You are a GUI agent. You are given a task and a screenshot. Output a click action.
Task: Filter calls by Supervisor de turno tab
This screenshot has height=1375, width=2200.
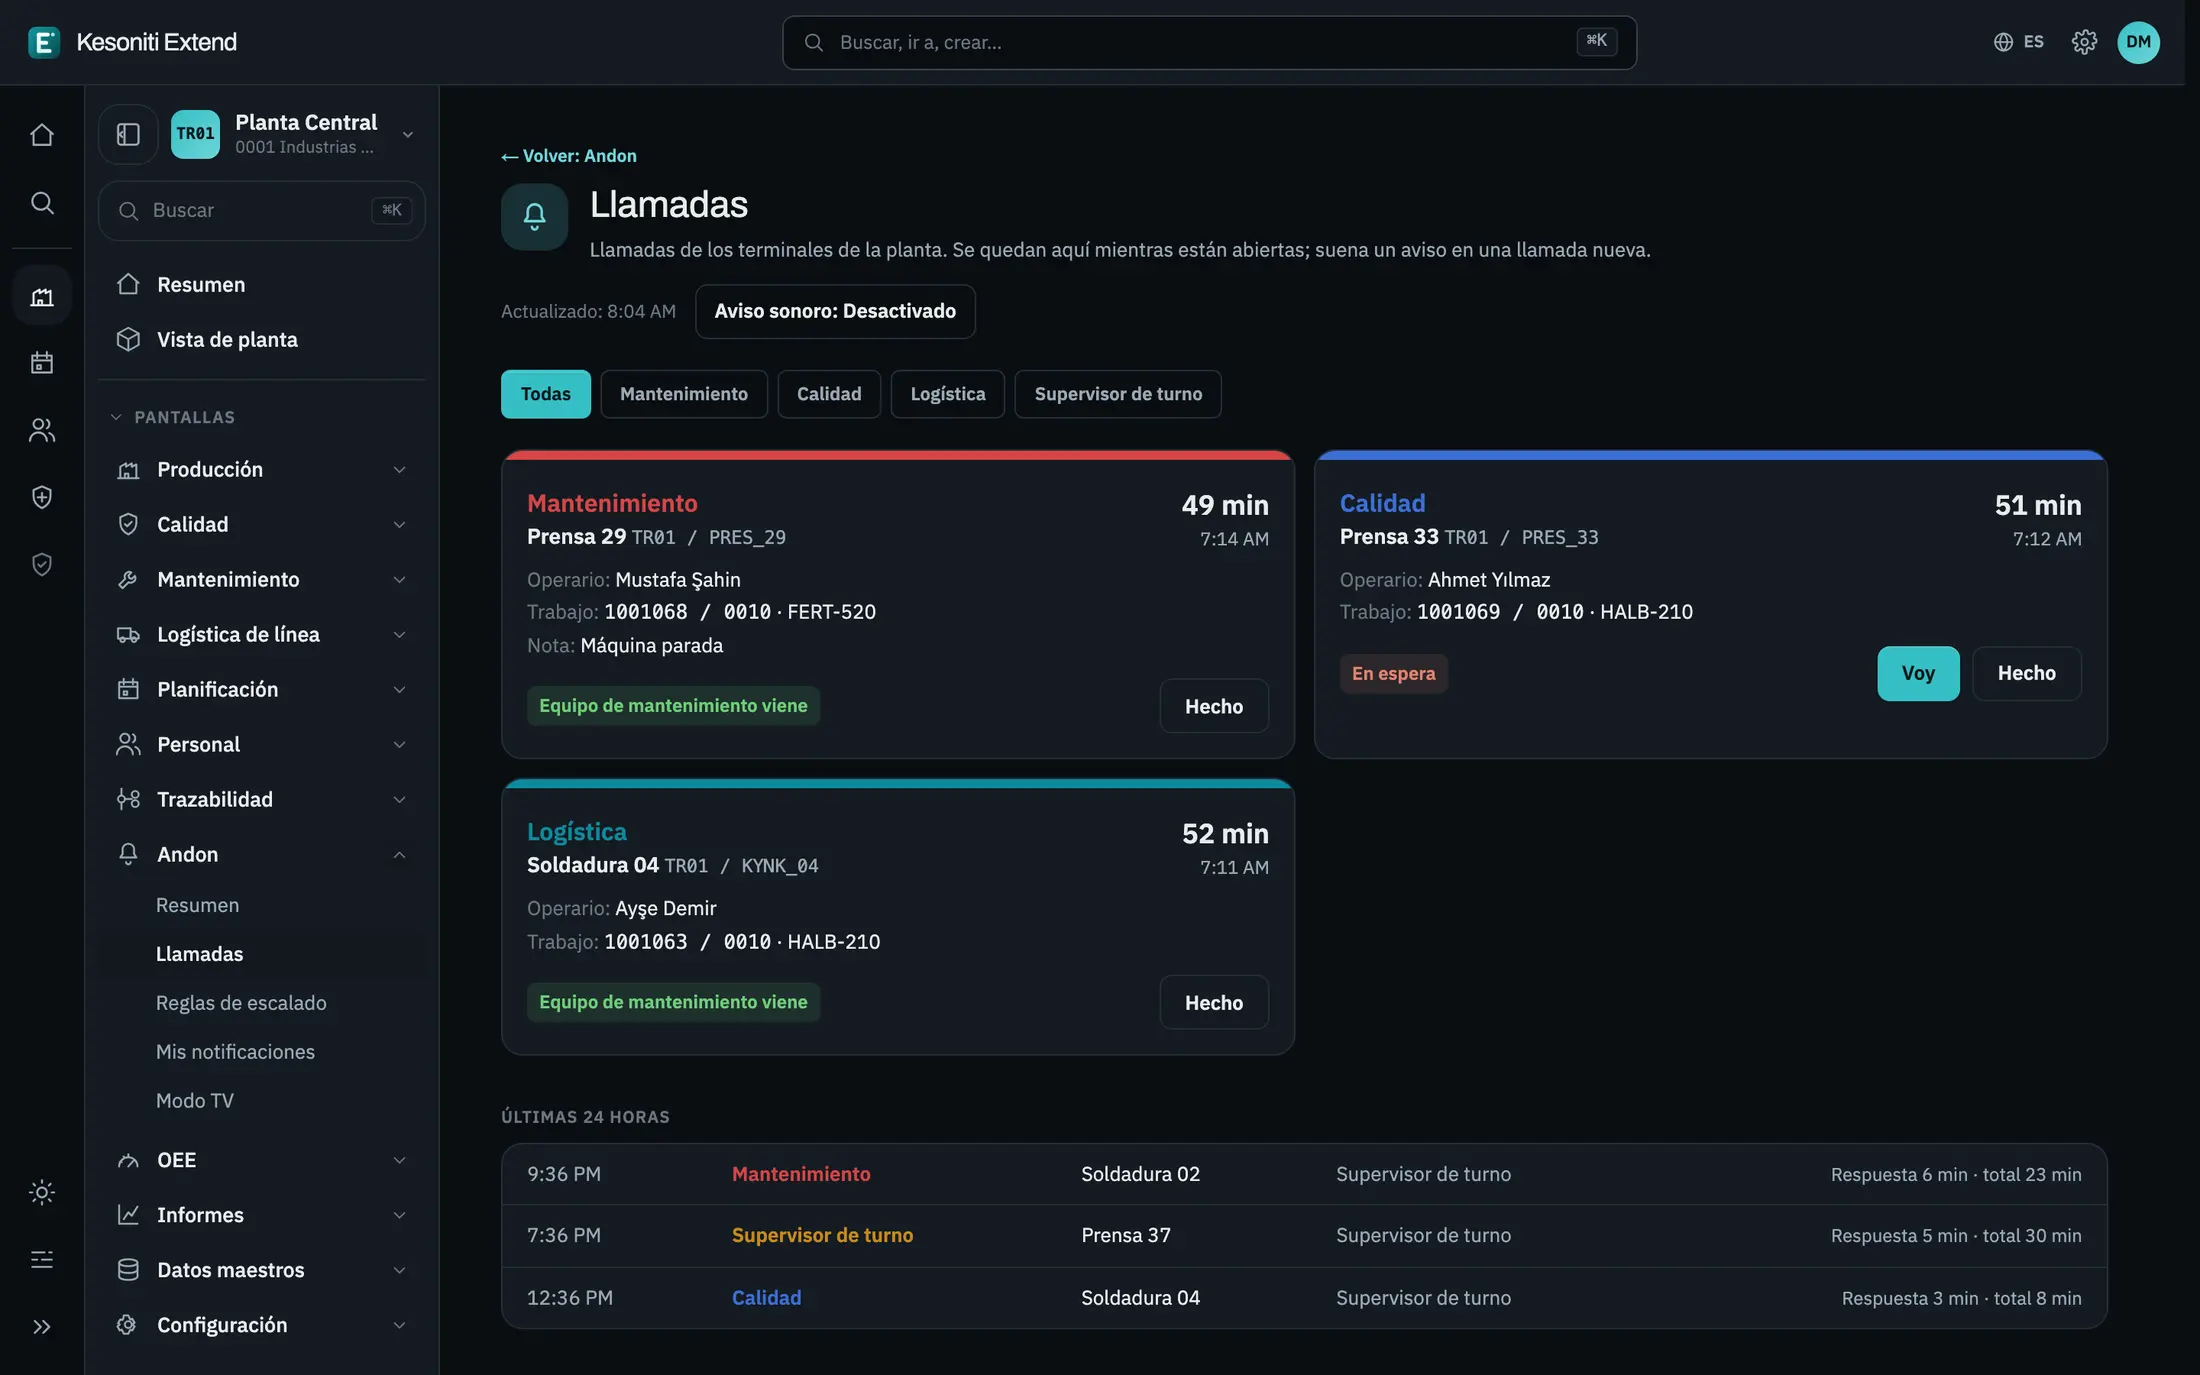1118,394
